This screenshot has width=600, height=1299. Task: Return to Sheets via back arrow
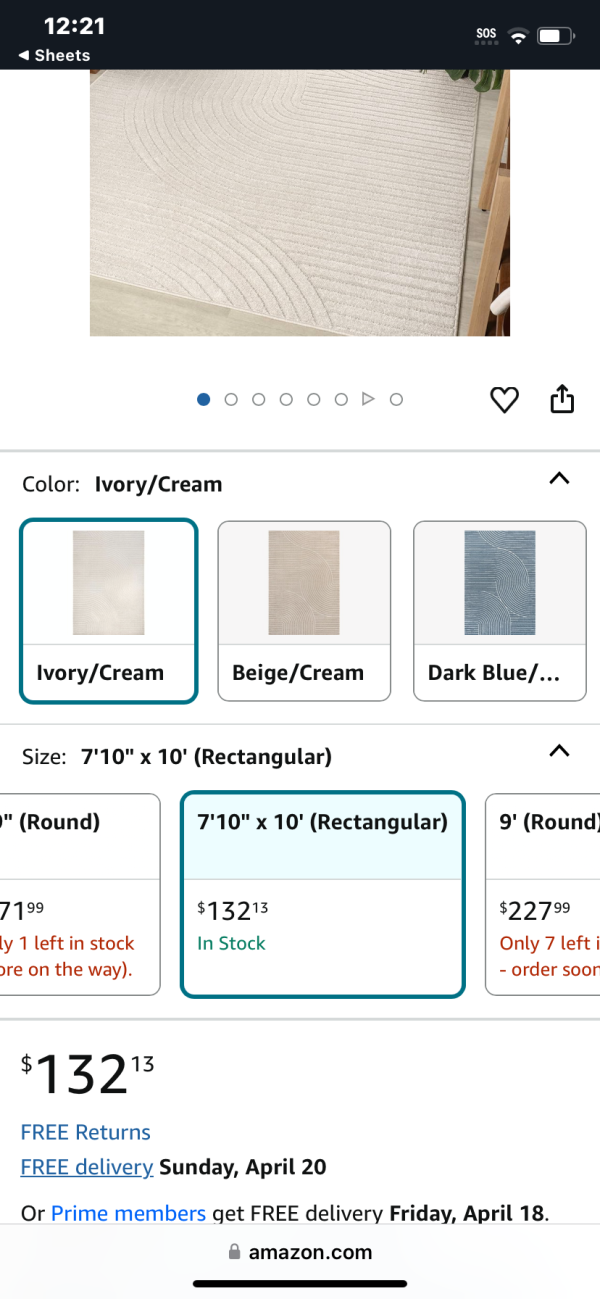tap(54, 55)
